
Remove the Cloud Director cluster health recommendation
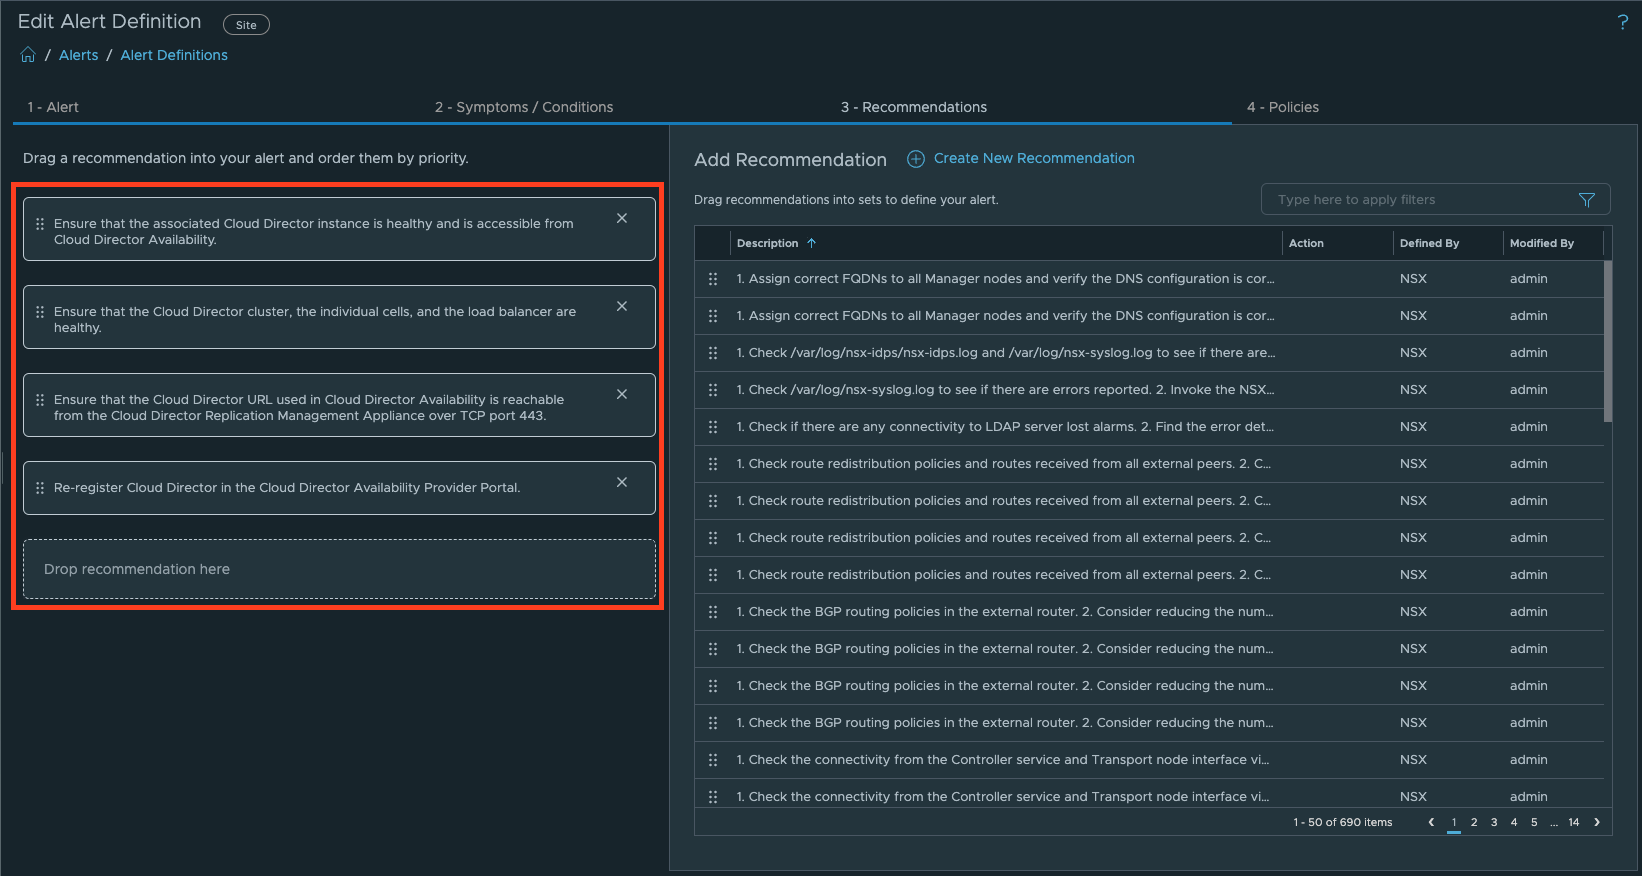622,306
